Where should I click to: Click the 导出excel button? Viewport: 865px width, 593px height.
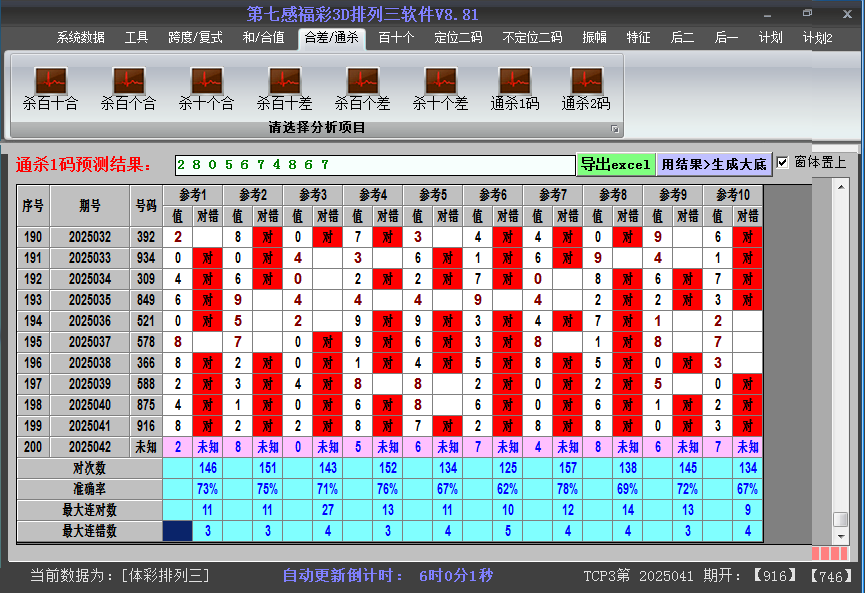[615, 164]
